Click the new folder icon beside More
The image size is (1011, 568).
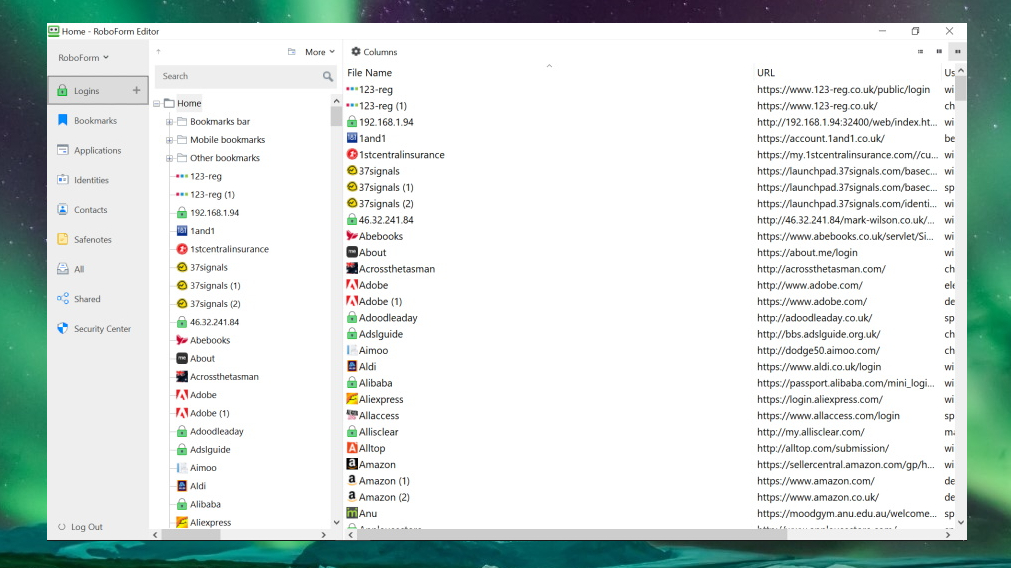pyautogui.click(x=291, y=52)
